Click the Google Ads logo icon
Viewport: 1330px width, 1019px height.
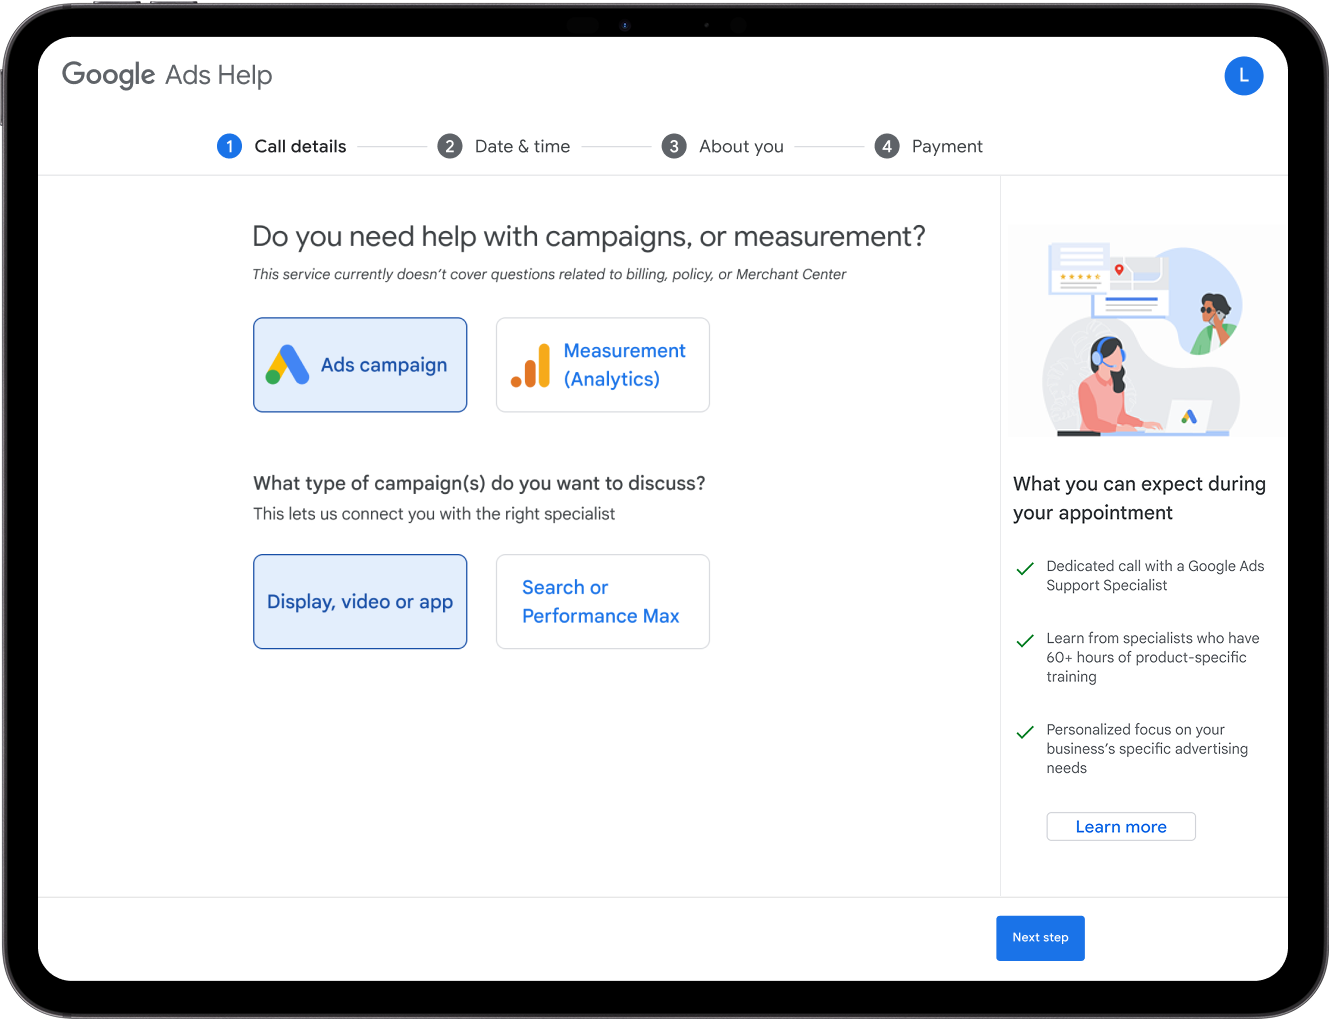tap(287, 365)
